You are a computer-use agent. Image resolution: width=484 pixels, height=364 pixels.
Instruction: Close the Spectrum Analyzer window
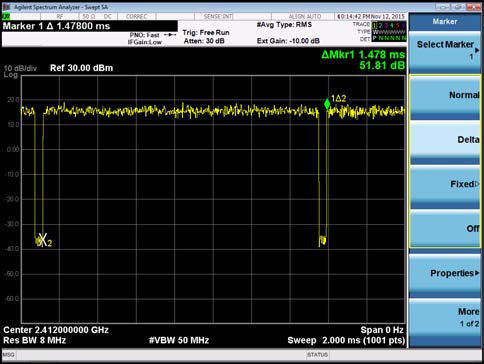(473, 7)
